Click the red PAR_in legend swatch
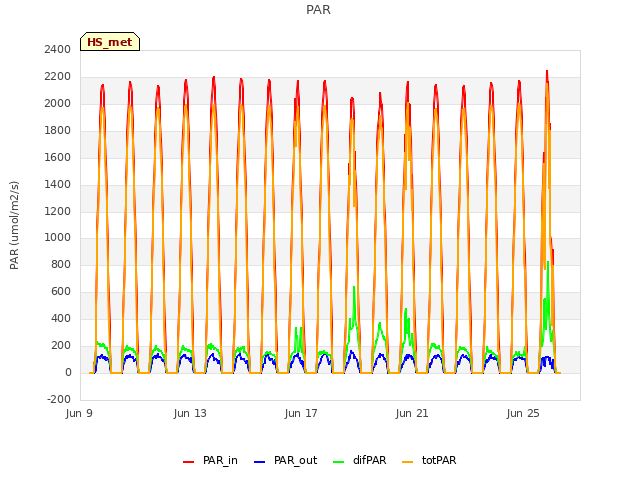The width and height of the screenshot is (640, 480). click(189, 462)
